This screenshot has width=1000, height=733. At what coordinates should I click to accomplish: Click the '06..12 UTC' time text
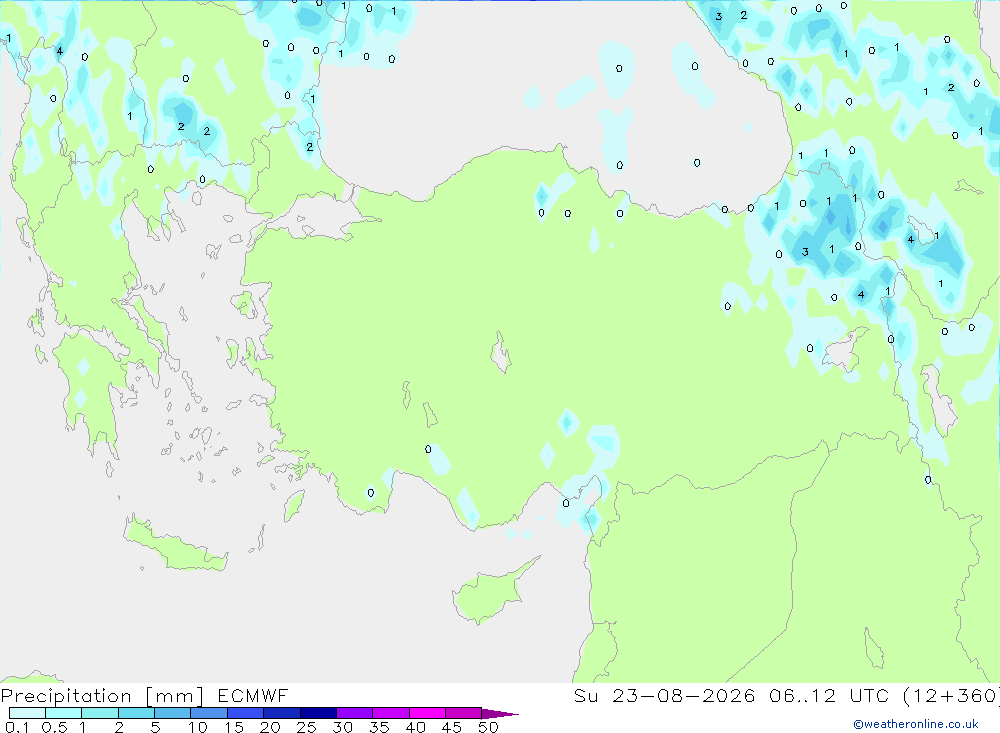click(x=830, y=695)
